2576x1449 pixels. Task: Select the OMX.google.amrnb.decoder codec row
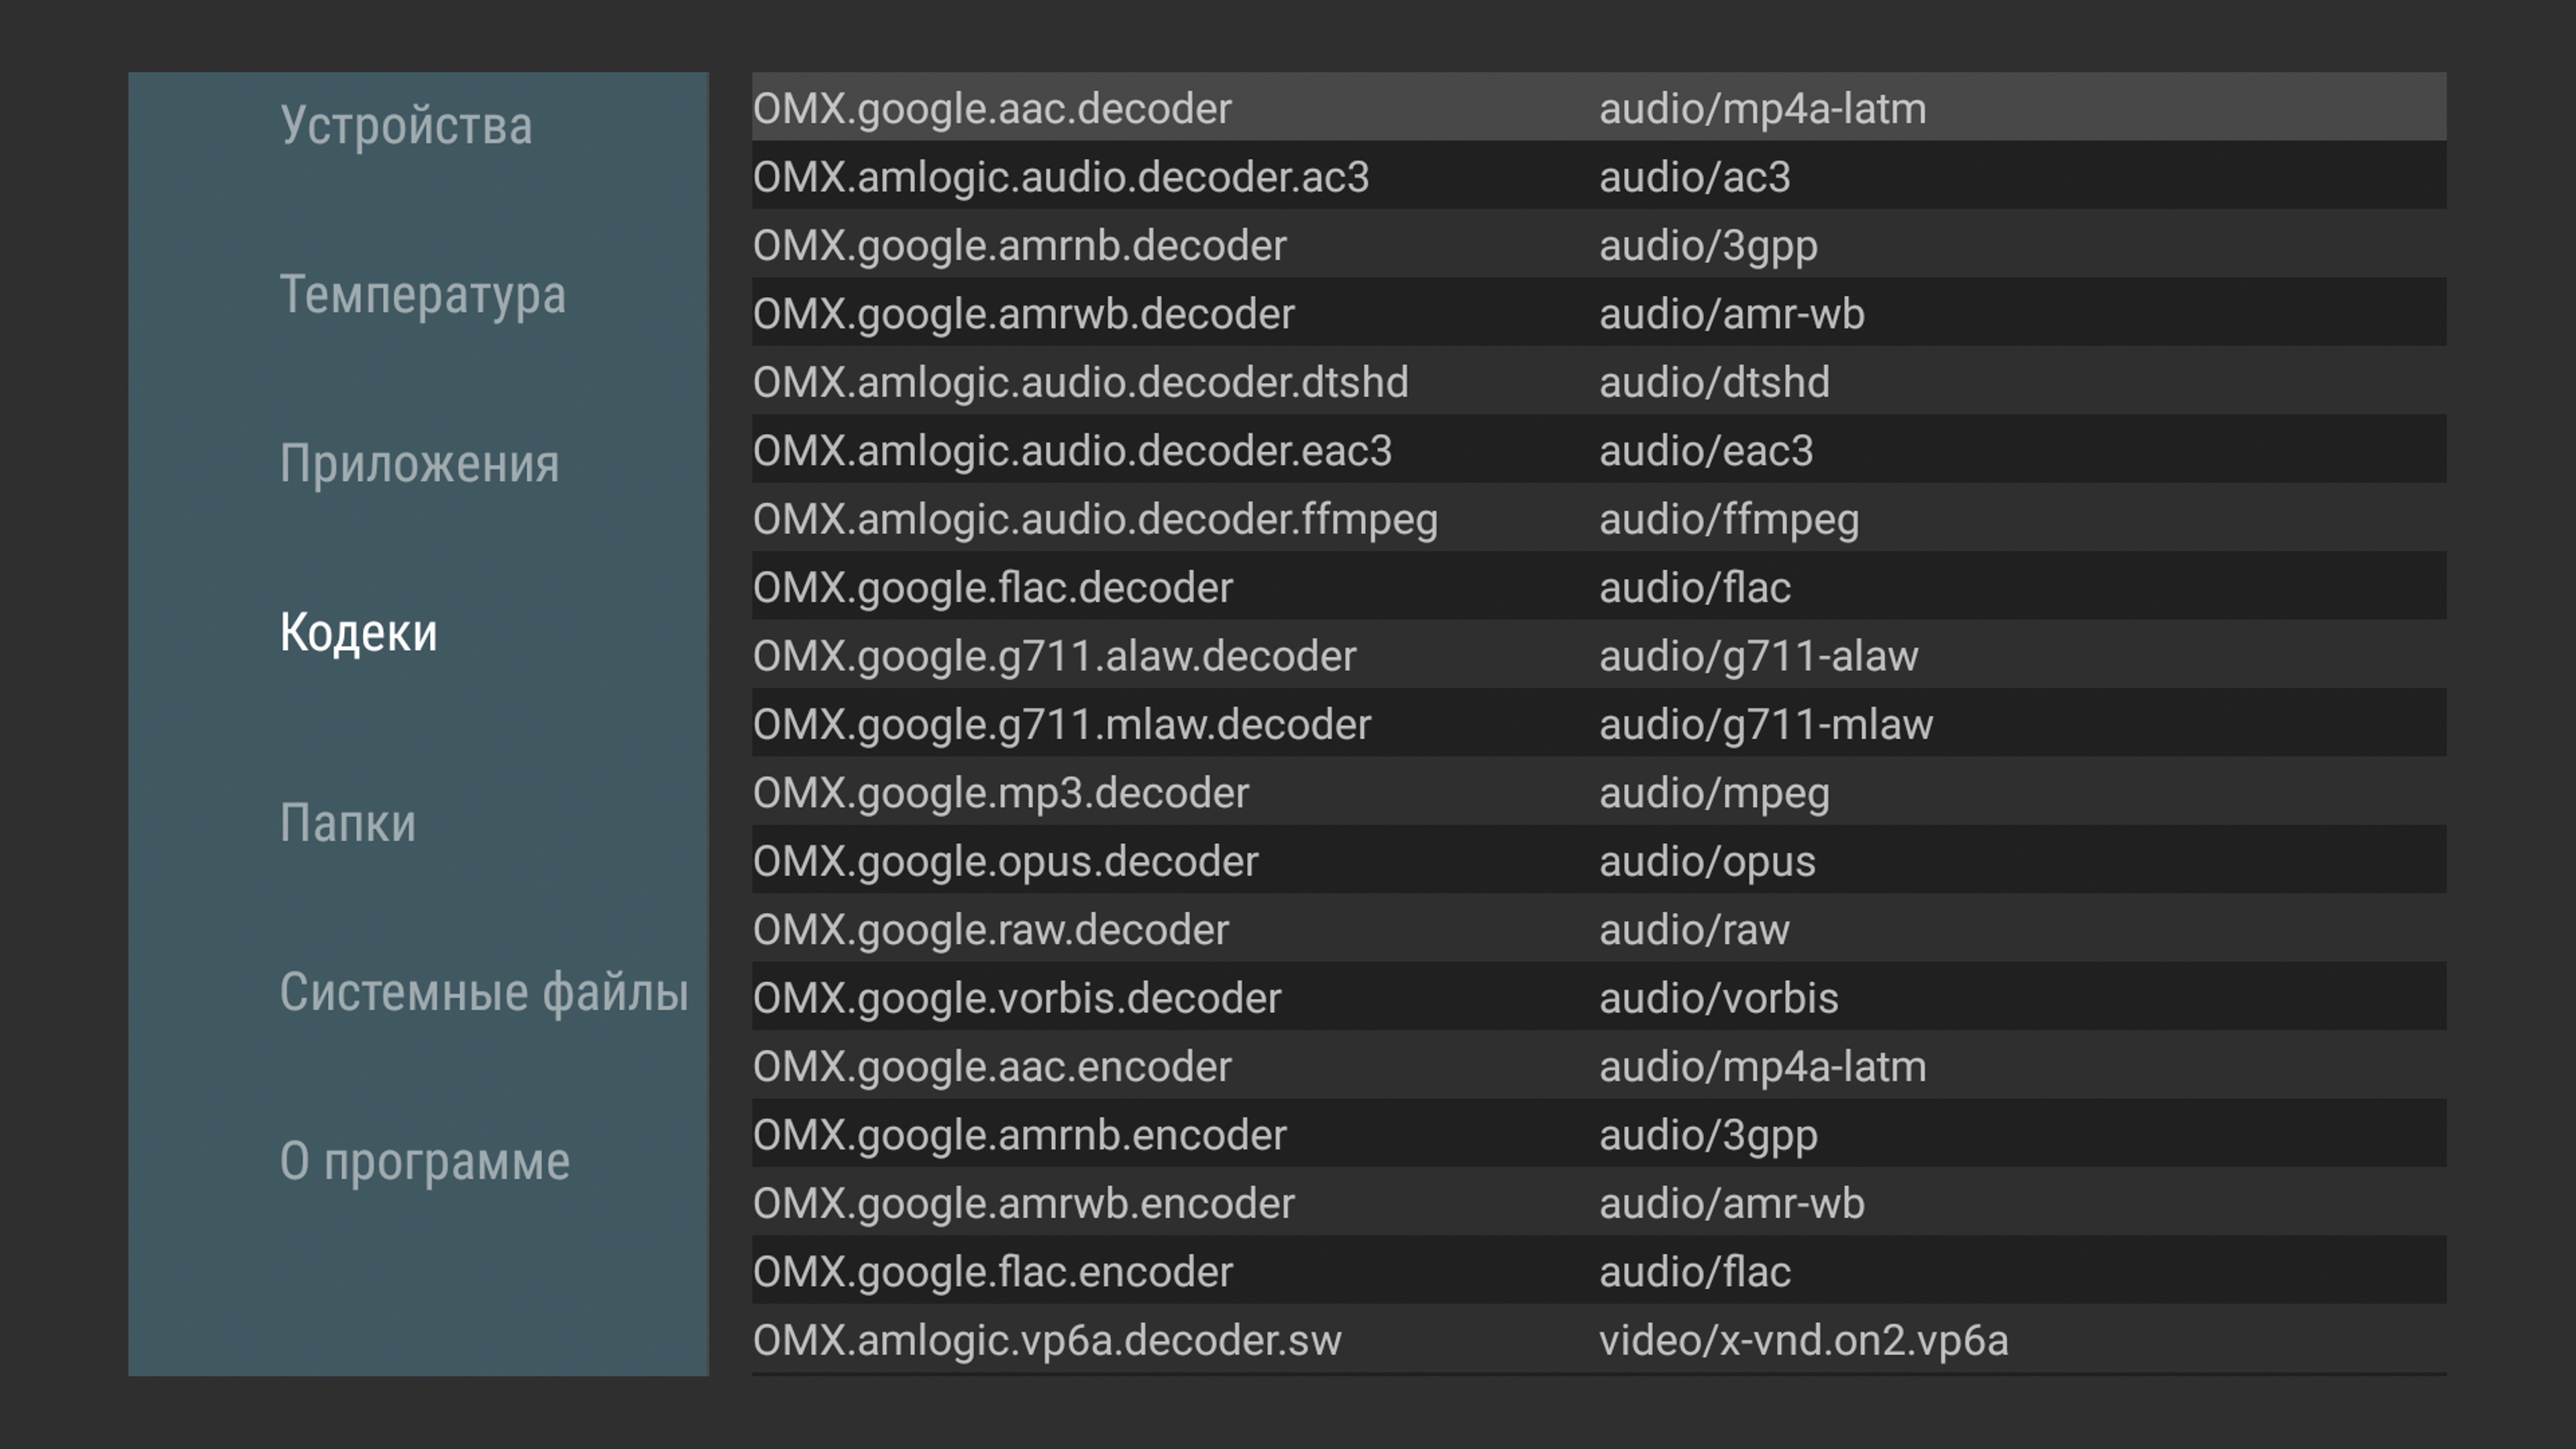pyautogui.click(x=1598, y=245)
